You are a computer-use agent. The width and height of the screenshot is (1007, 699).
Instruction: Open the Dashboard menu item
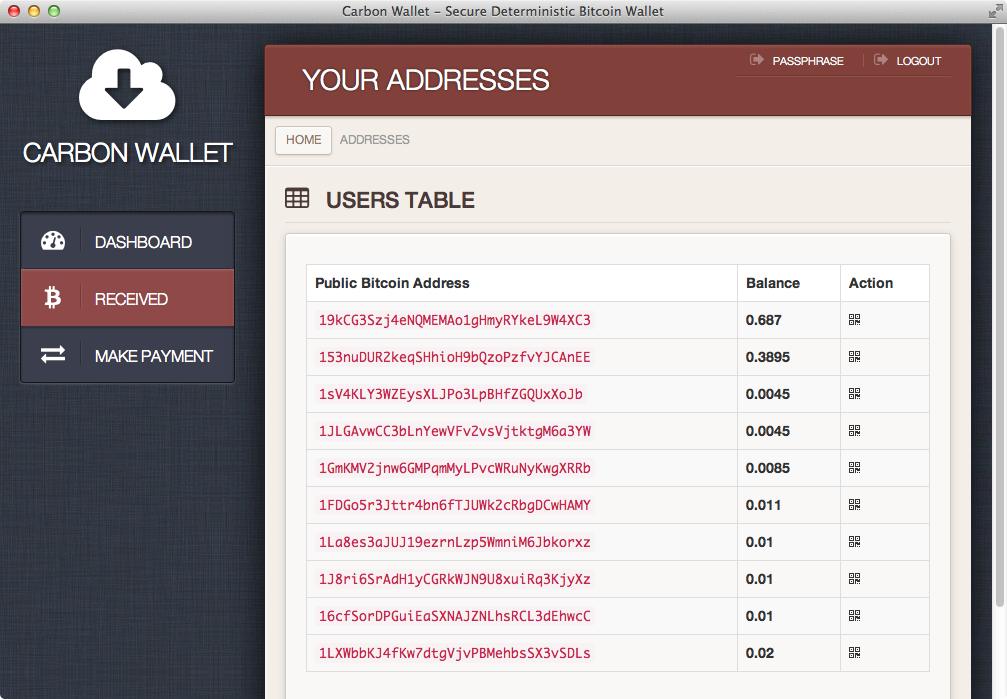[128, 241]
